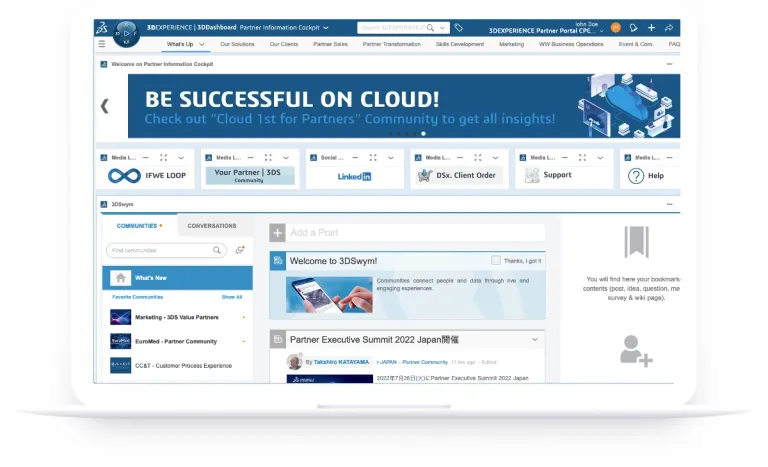Minimize the Welcome on Partner Information Cockpit widget
The width and height of the screenshot is (768, 467).
click(x=670, y=64)
